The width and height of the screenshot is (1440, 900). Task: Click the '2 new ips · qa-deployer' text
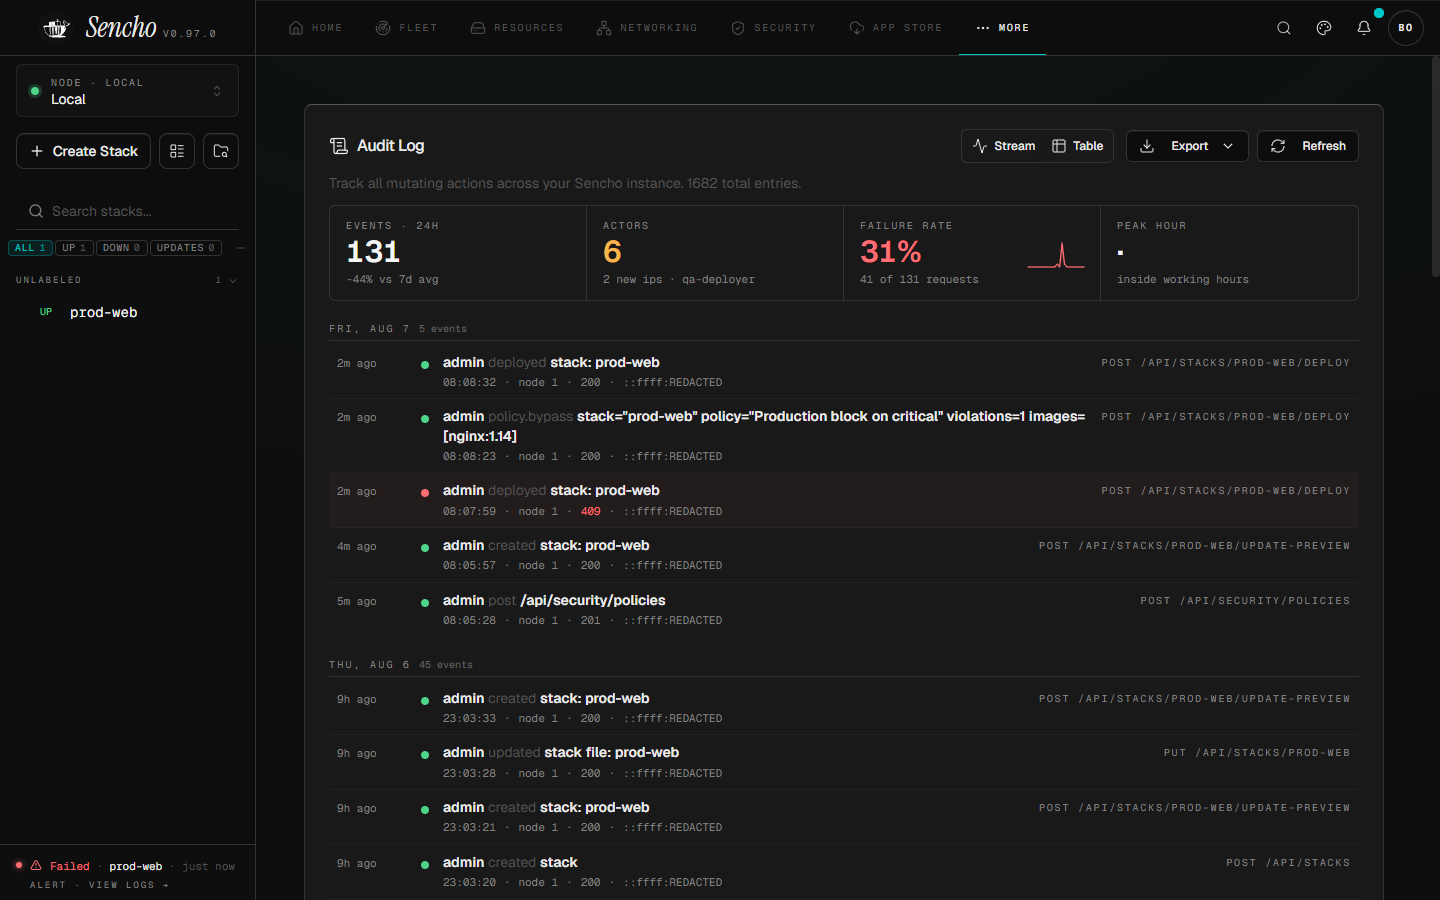tap(679, 280)
